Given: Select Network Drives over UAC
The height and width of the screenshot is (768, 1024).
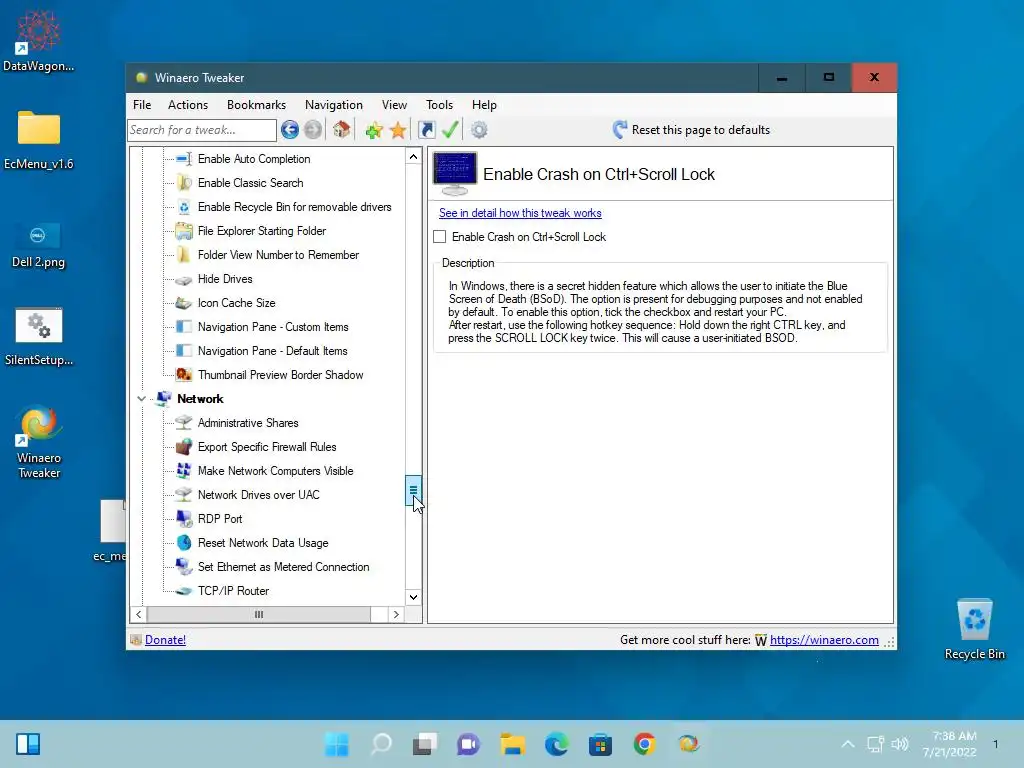Looking at the screenshot, I should point(259,495).
